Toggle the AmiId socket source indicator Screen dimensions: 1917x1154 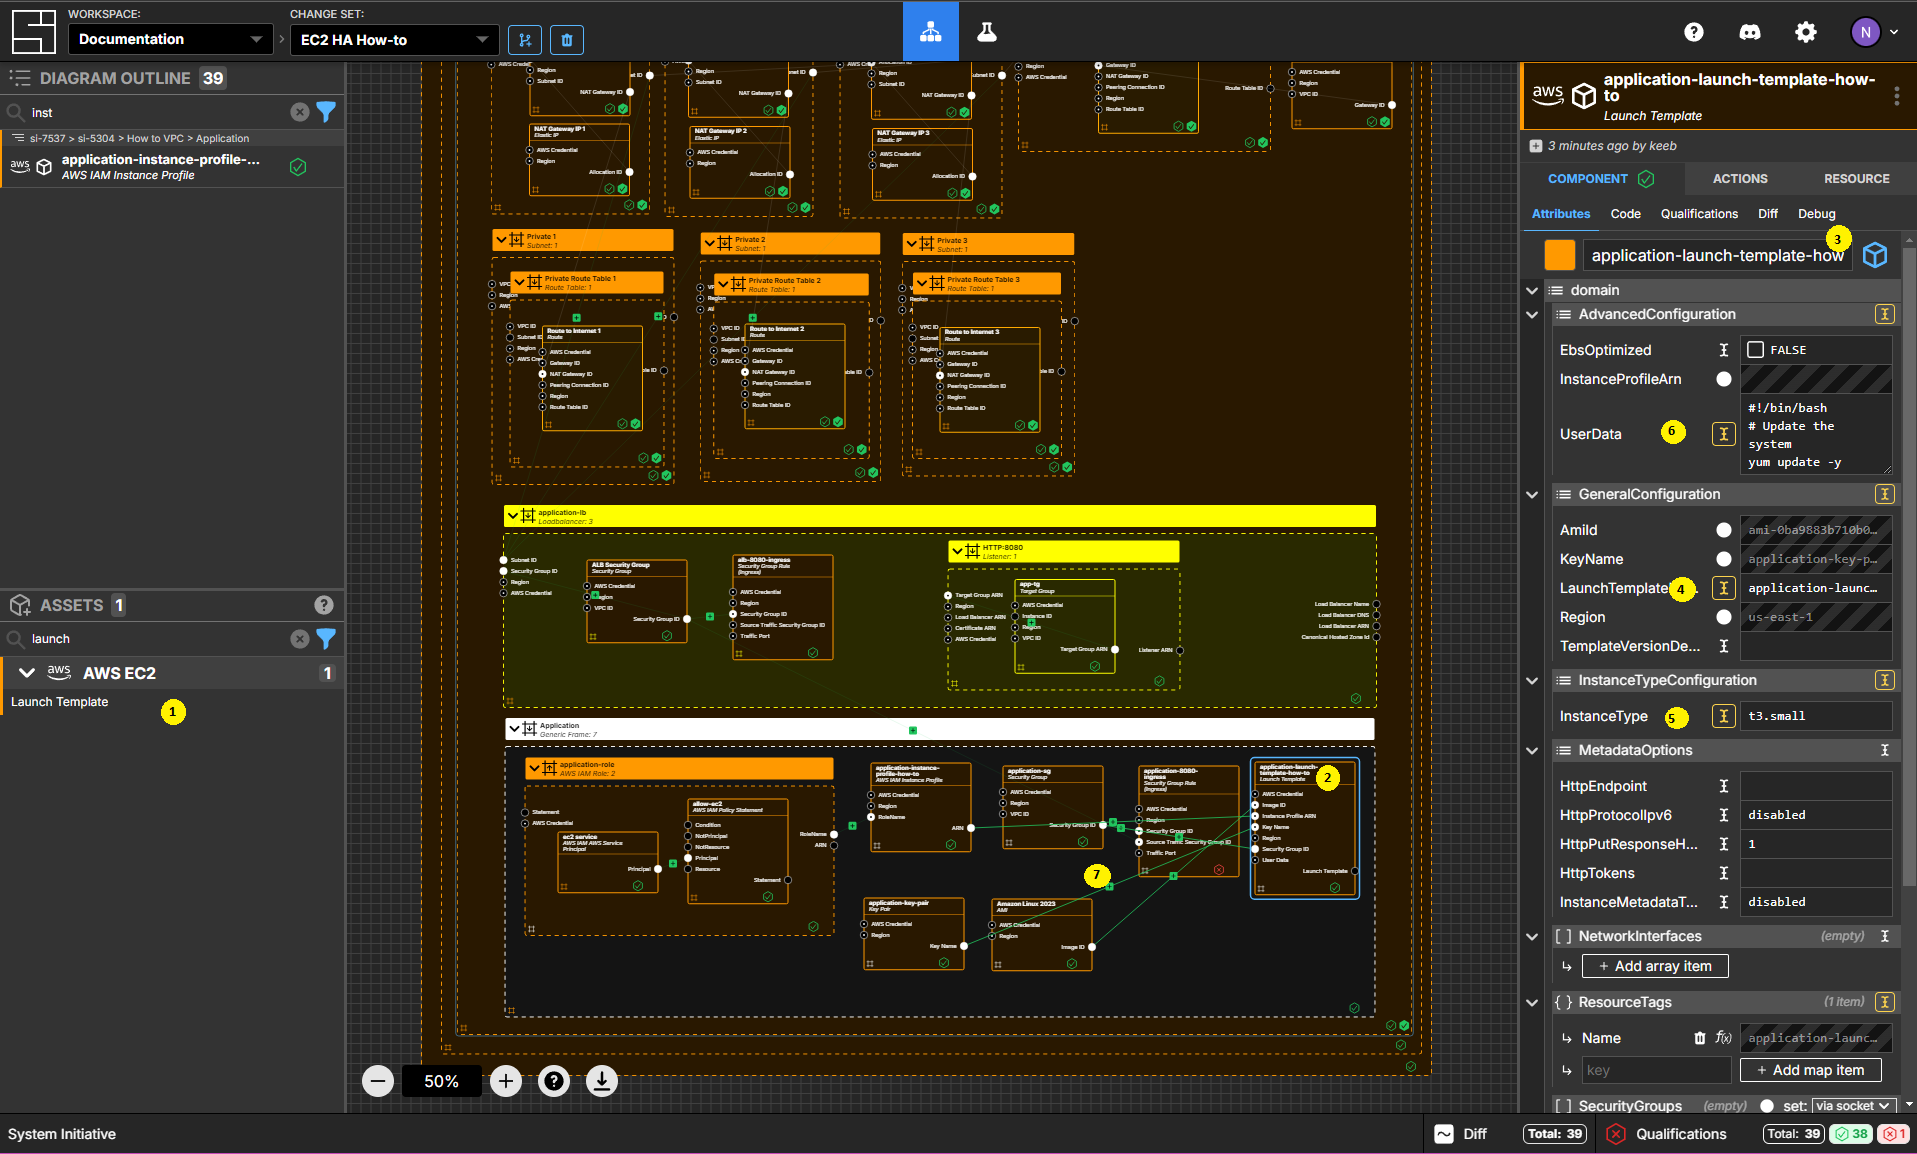(x=1723, y=530)
